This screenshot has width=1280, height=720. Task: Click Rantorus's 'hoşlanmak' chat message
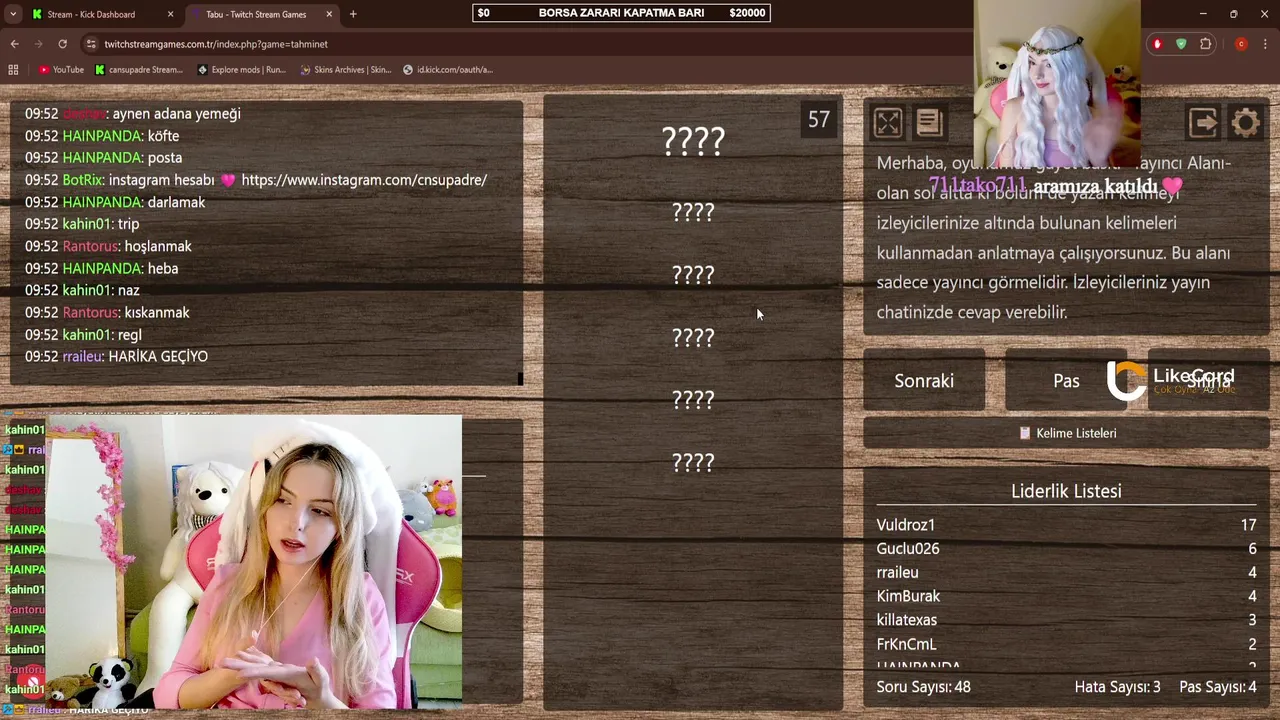(x=158, y=246)
